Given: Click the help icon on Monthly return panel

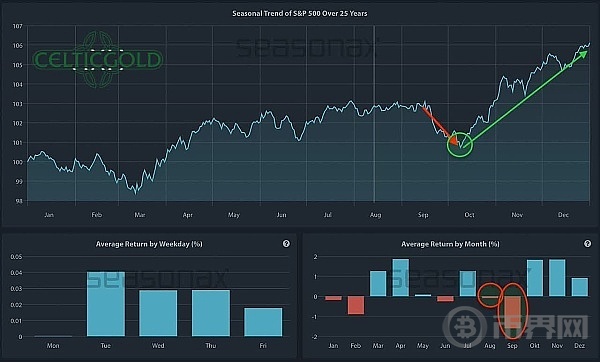Looking at the screenshot, I should [587, 244].
